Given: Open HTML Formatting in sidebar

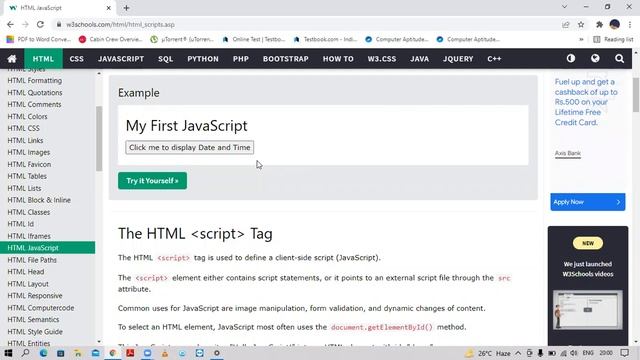Looking at the screenshot, I should pyautogui.click(x=35, y=80).
